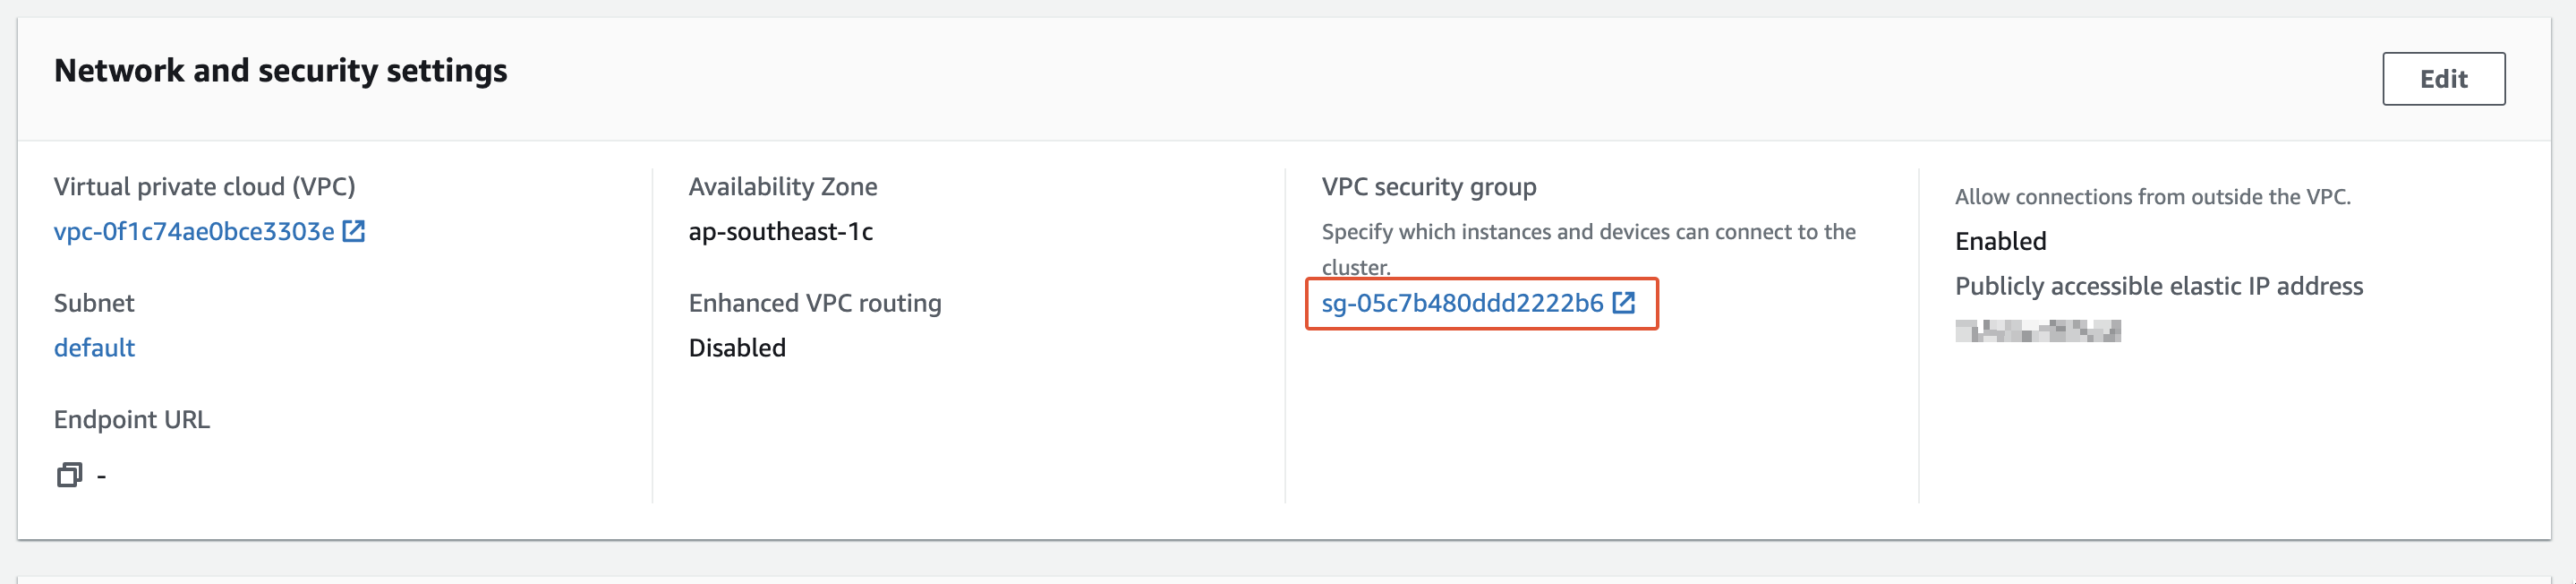Click external link icon beside VPC ID
This screenshot has width=2576, height=584.
point(354,231)
